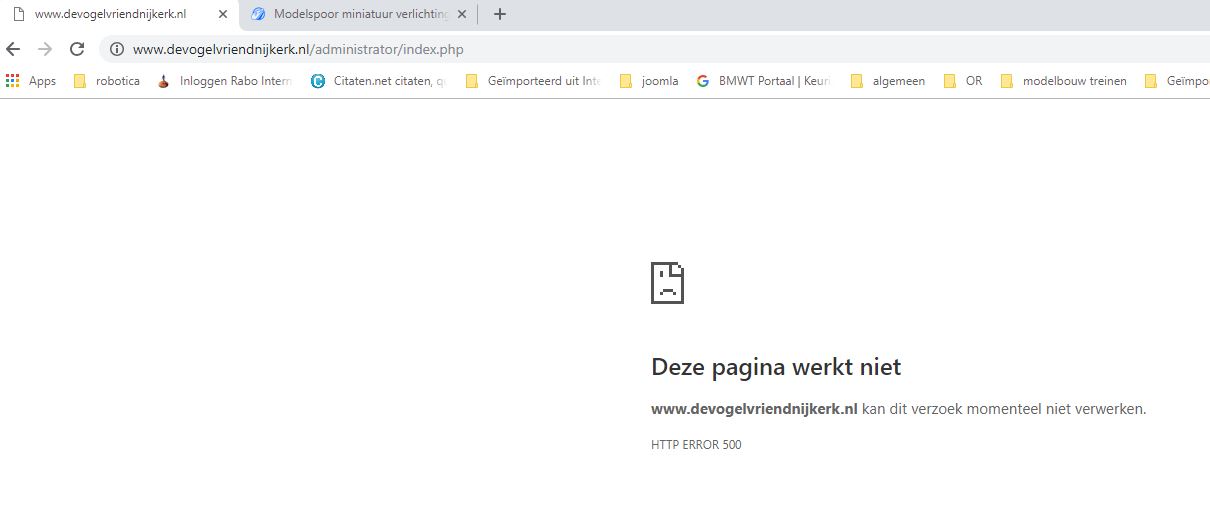Open the Apps grid shortcut

pos(31,81)
